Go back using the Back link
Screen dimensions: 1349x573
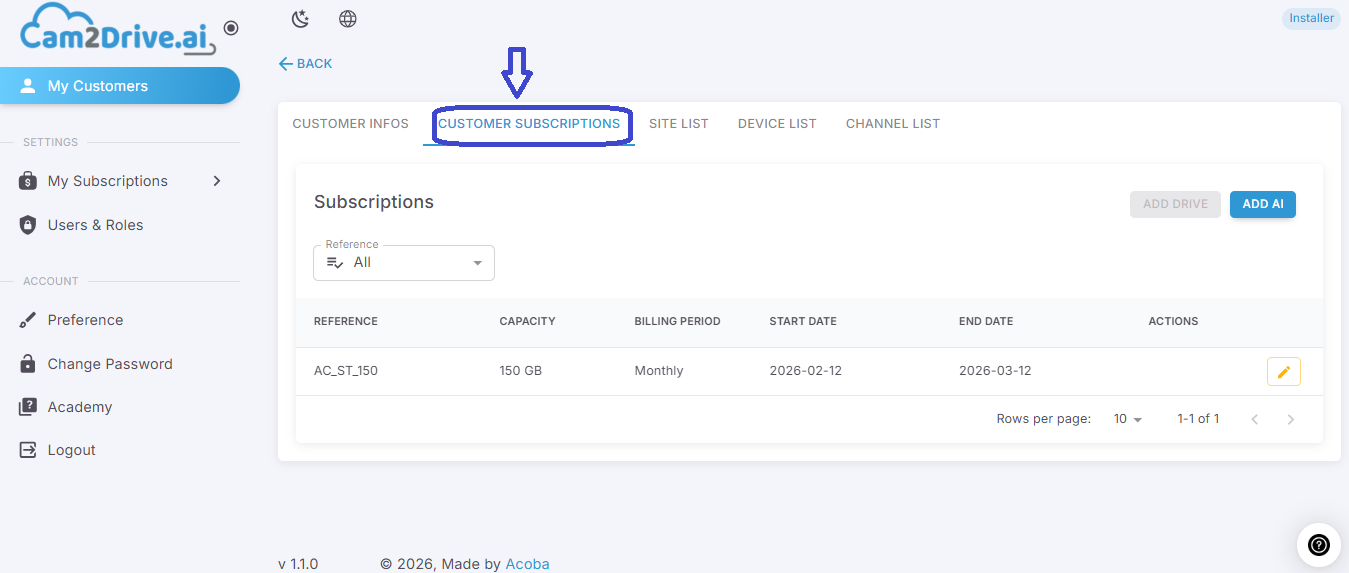point(305,64)
